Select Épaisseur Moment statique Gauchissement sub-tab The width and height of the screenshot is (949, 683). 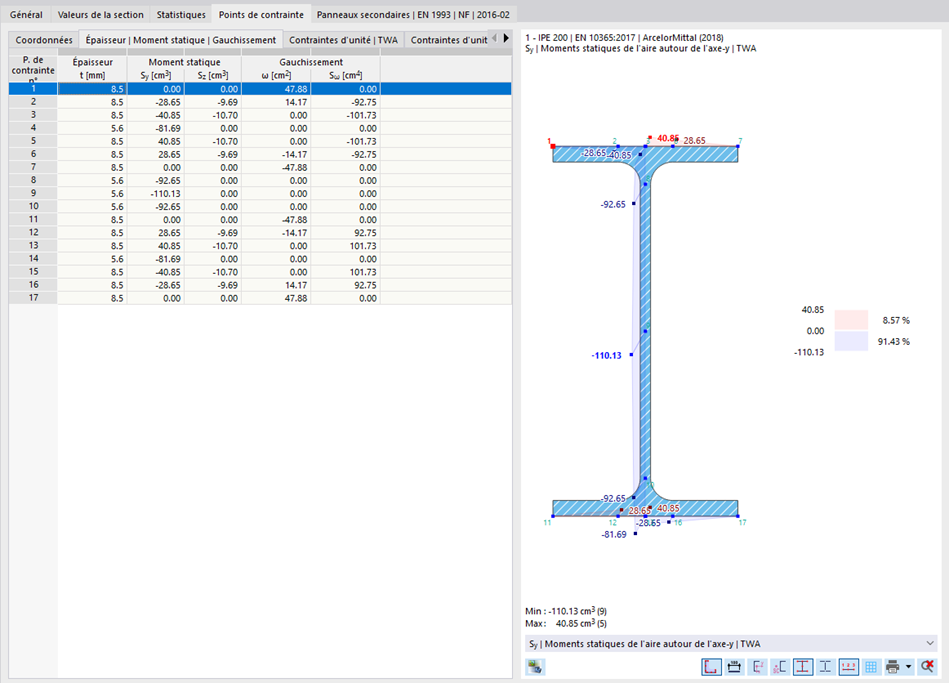pos(181,40)
